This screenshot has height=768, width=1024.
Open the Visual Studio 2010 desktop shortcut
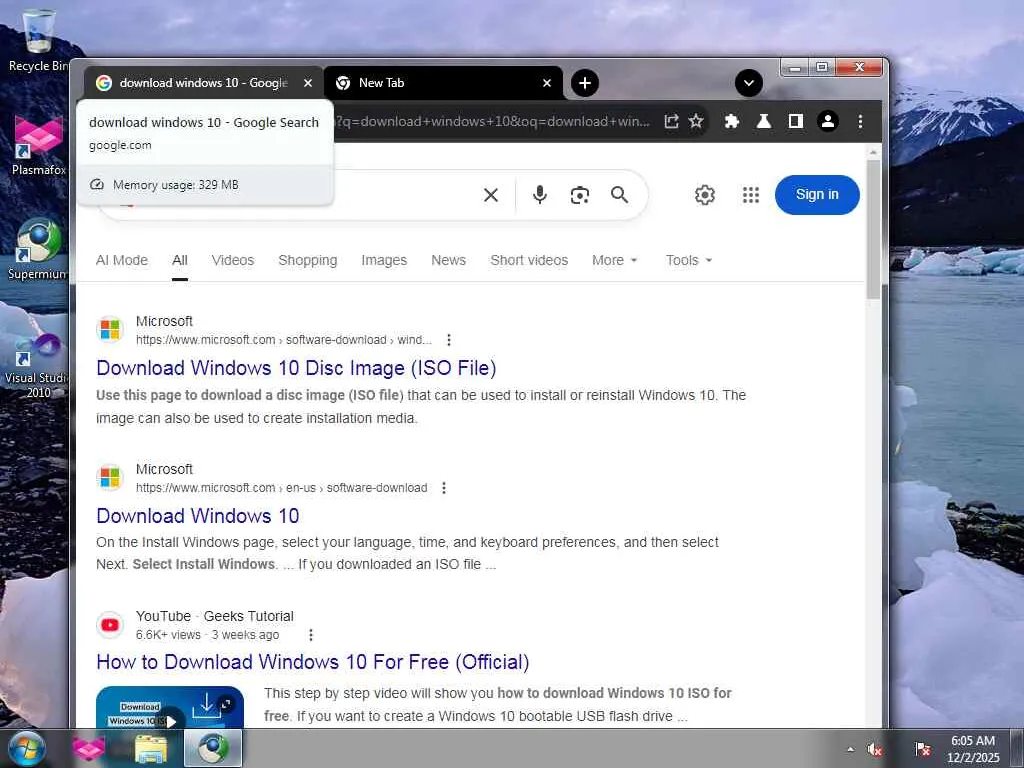(x=37, y=366)
